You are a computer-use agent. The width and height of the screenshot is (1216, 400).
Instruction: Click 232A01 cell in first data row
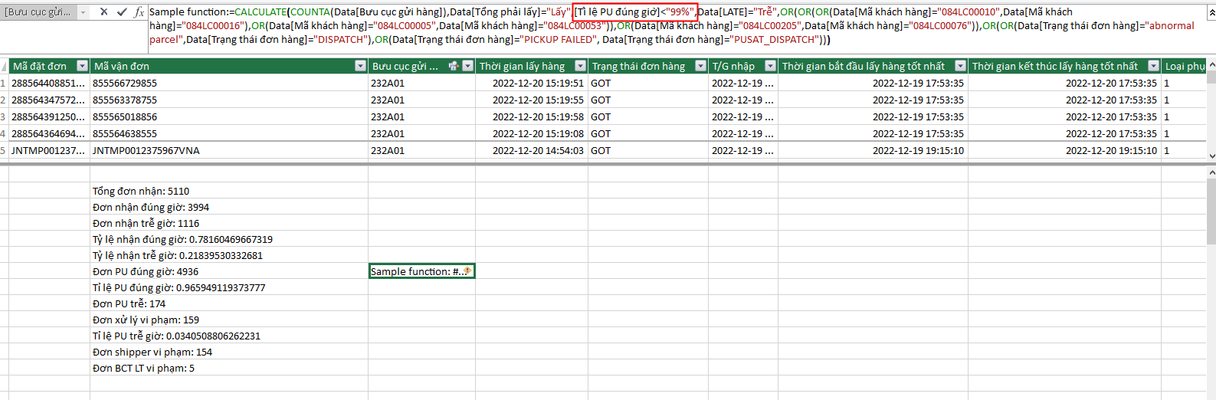click(421, 83)
